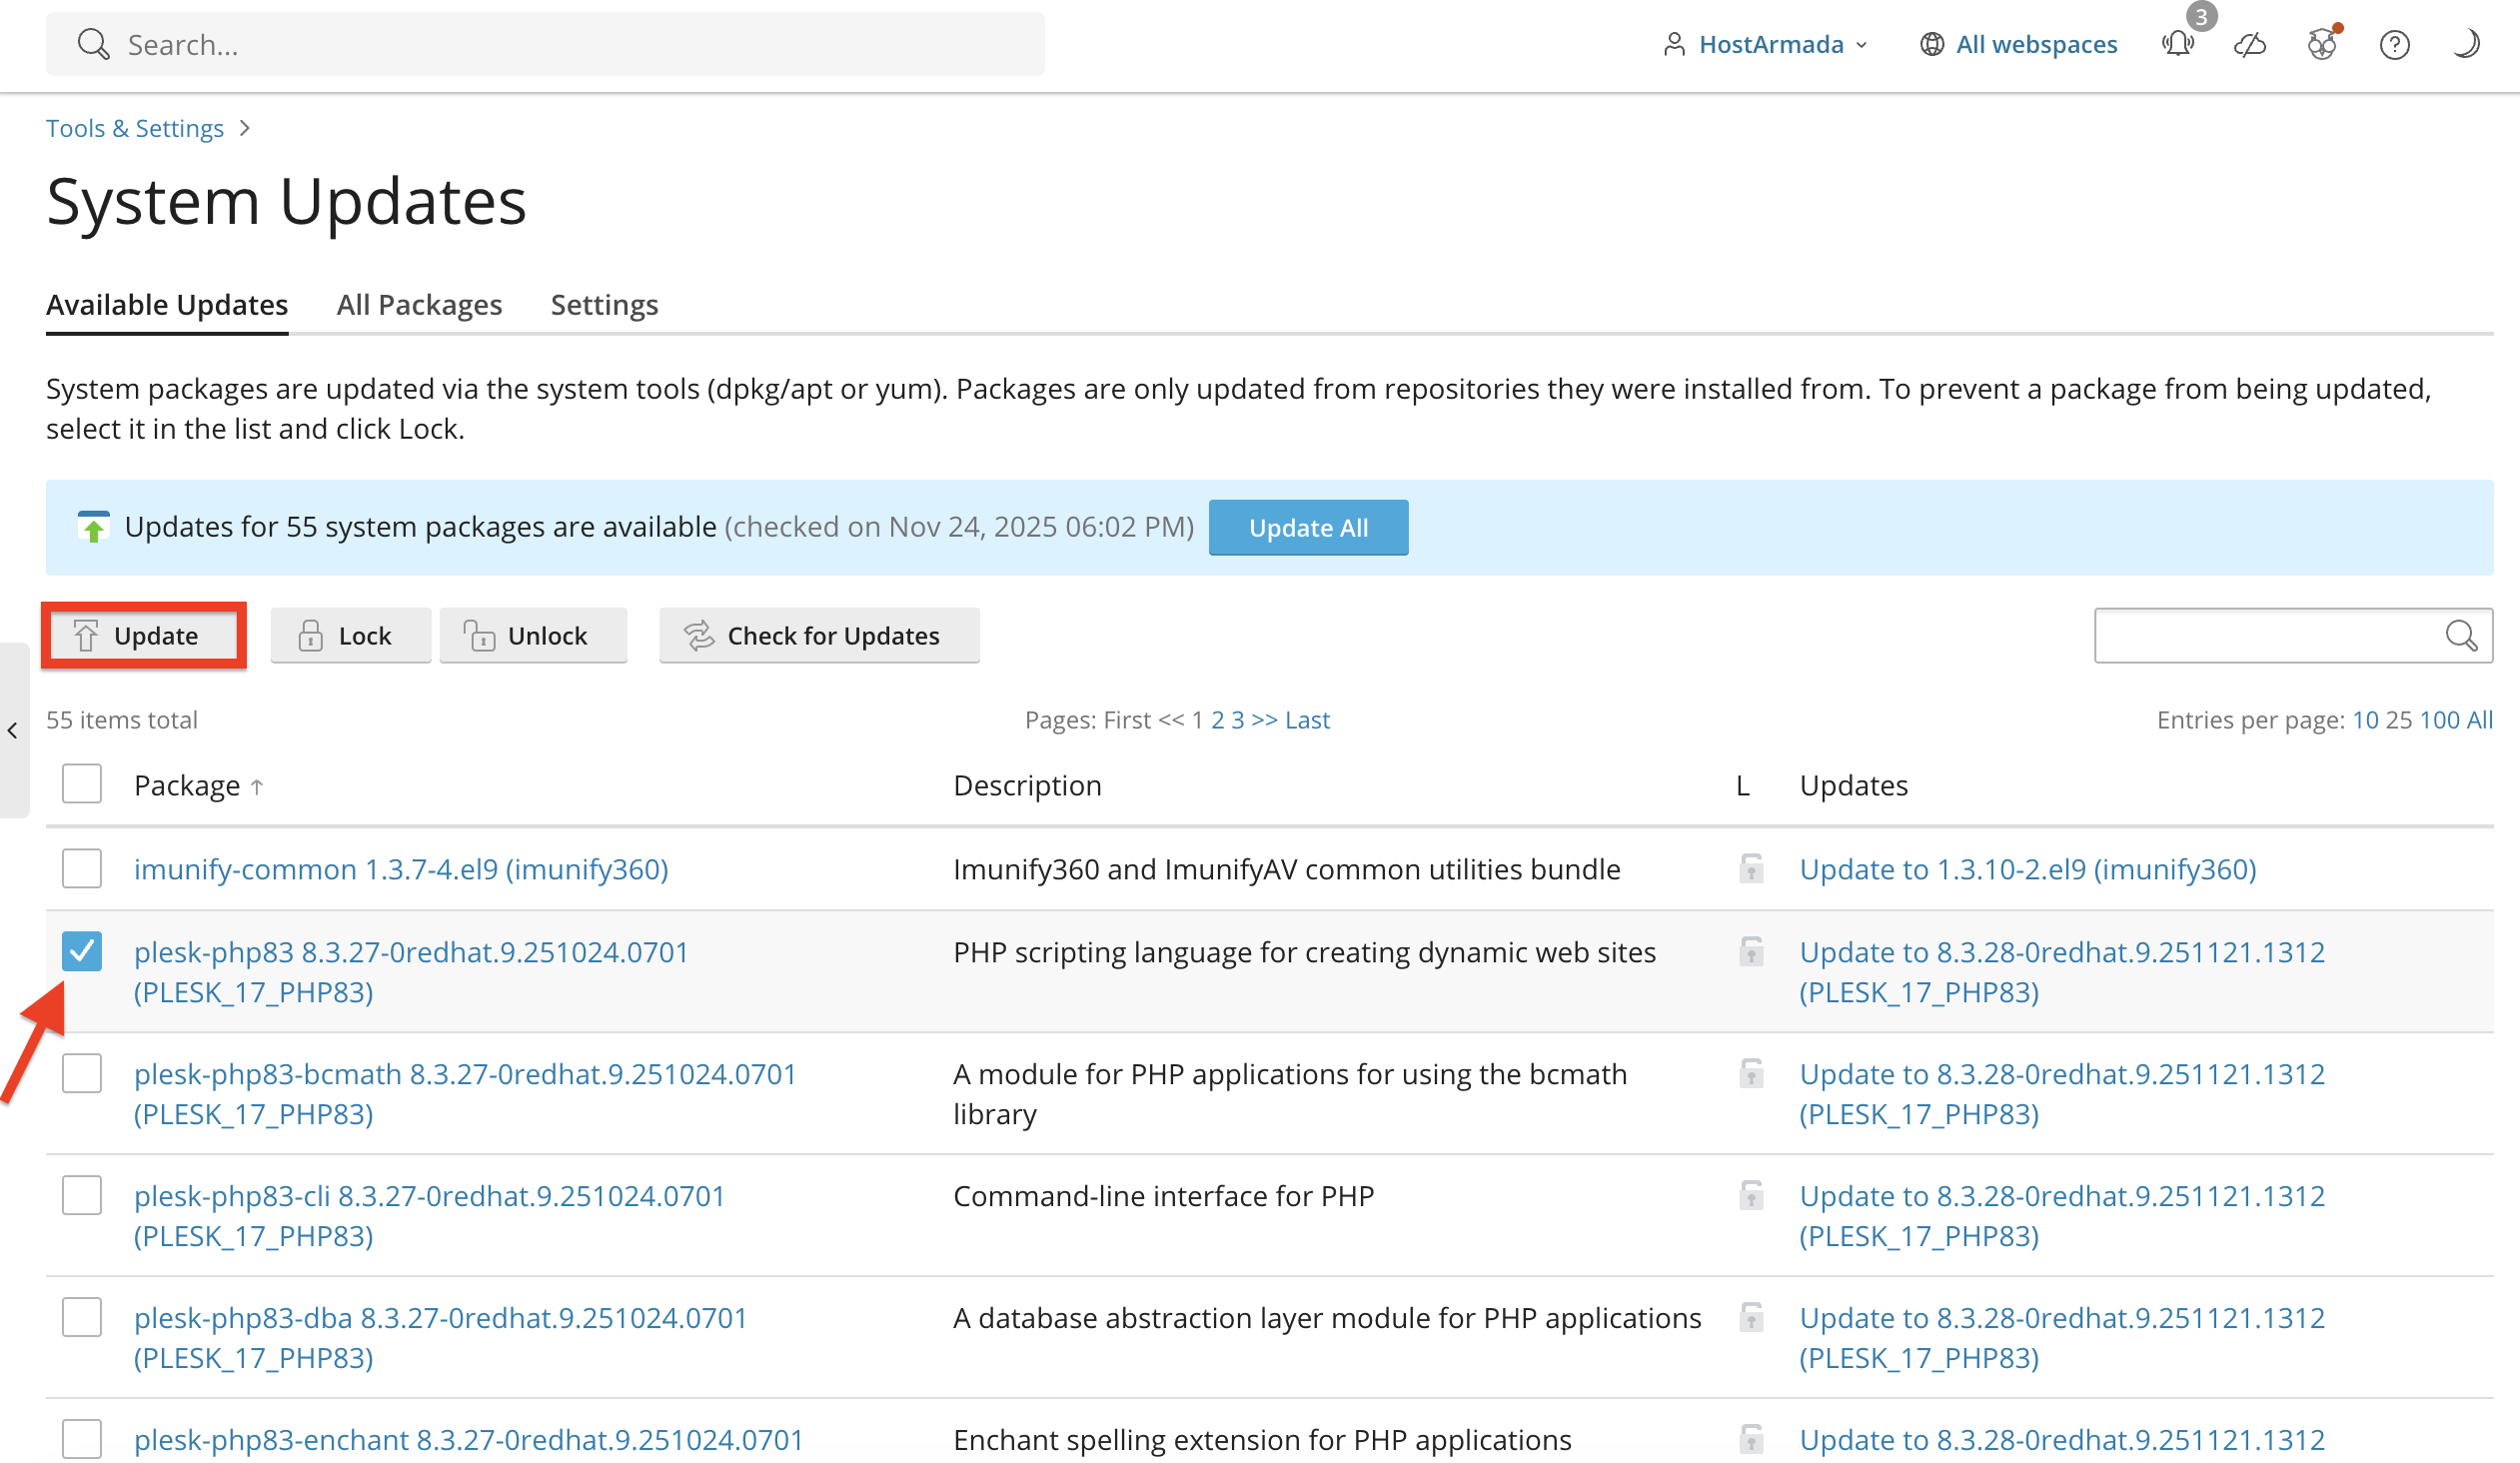Click the lock icon in the plesk-php83-dba row
2520x1463 pixels.
[x=1751, y=1317]
